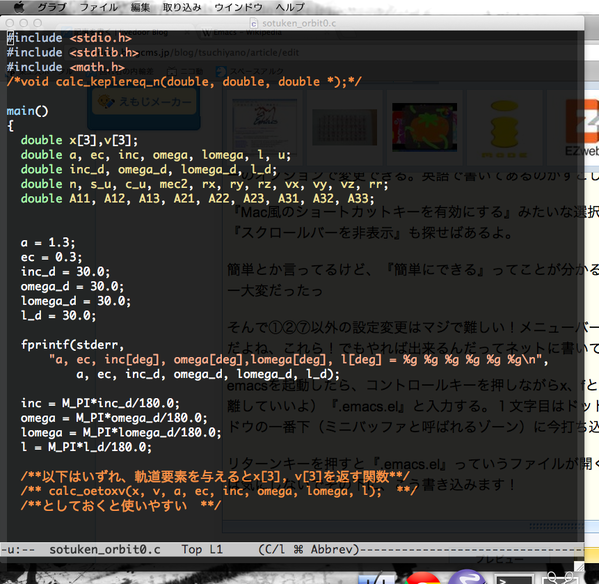Viewport: 599px width, 584px height.
Task: Click the えもじメーカー button behind Emacs
Action: coord(144,102)
